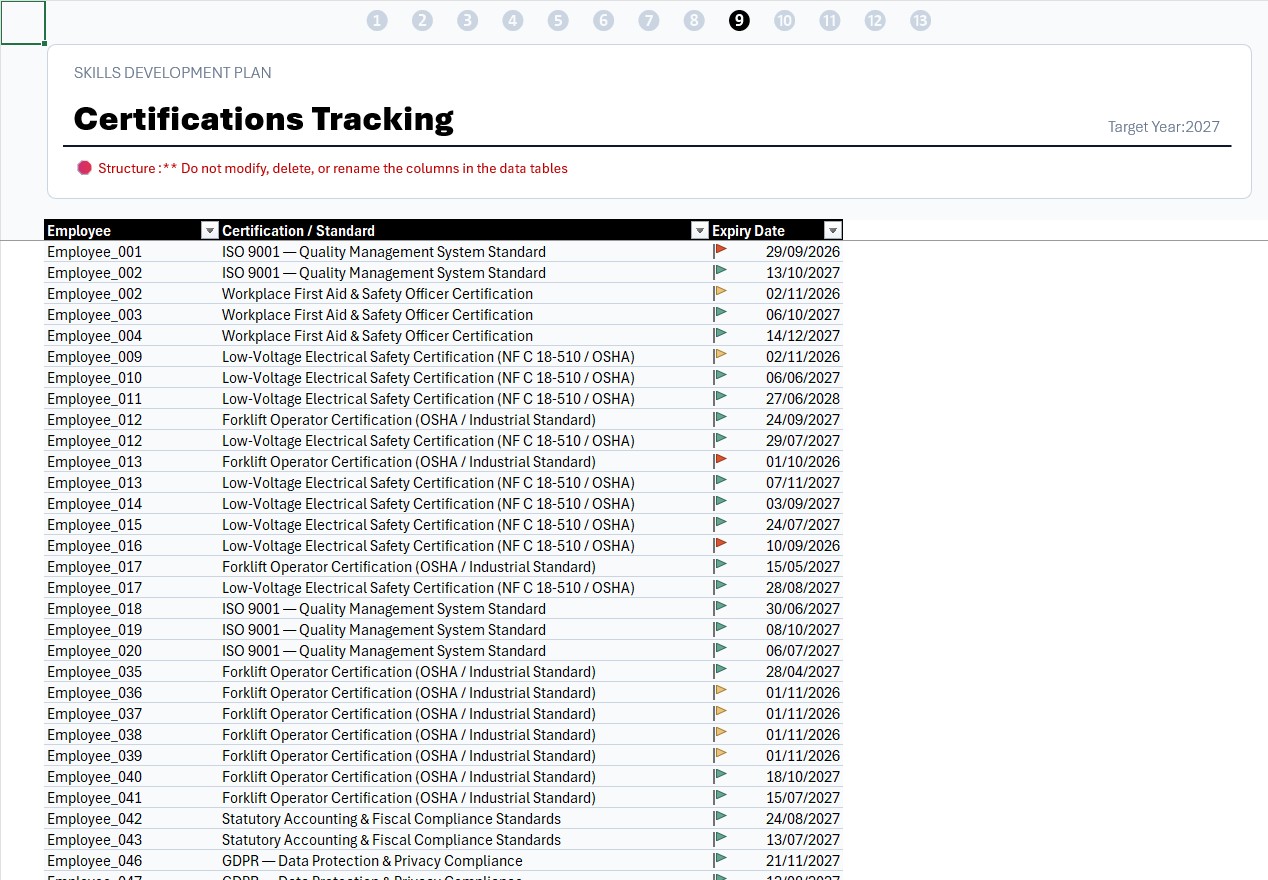1268x880 pixels.
Task: Select GDPR certification cell for Employee_046
Action: pyautogui.click(x=464, y=861)
